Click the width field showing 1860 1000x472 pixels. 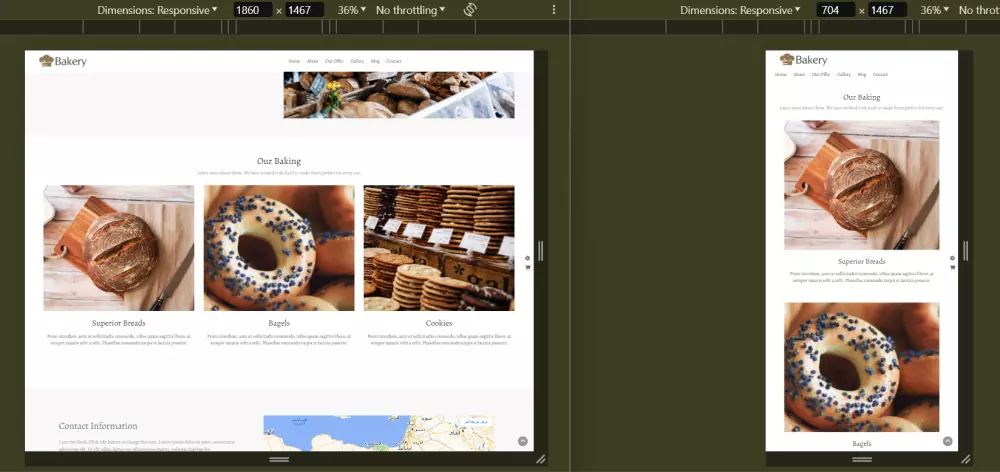click(253, 10)
